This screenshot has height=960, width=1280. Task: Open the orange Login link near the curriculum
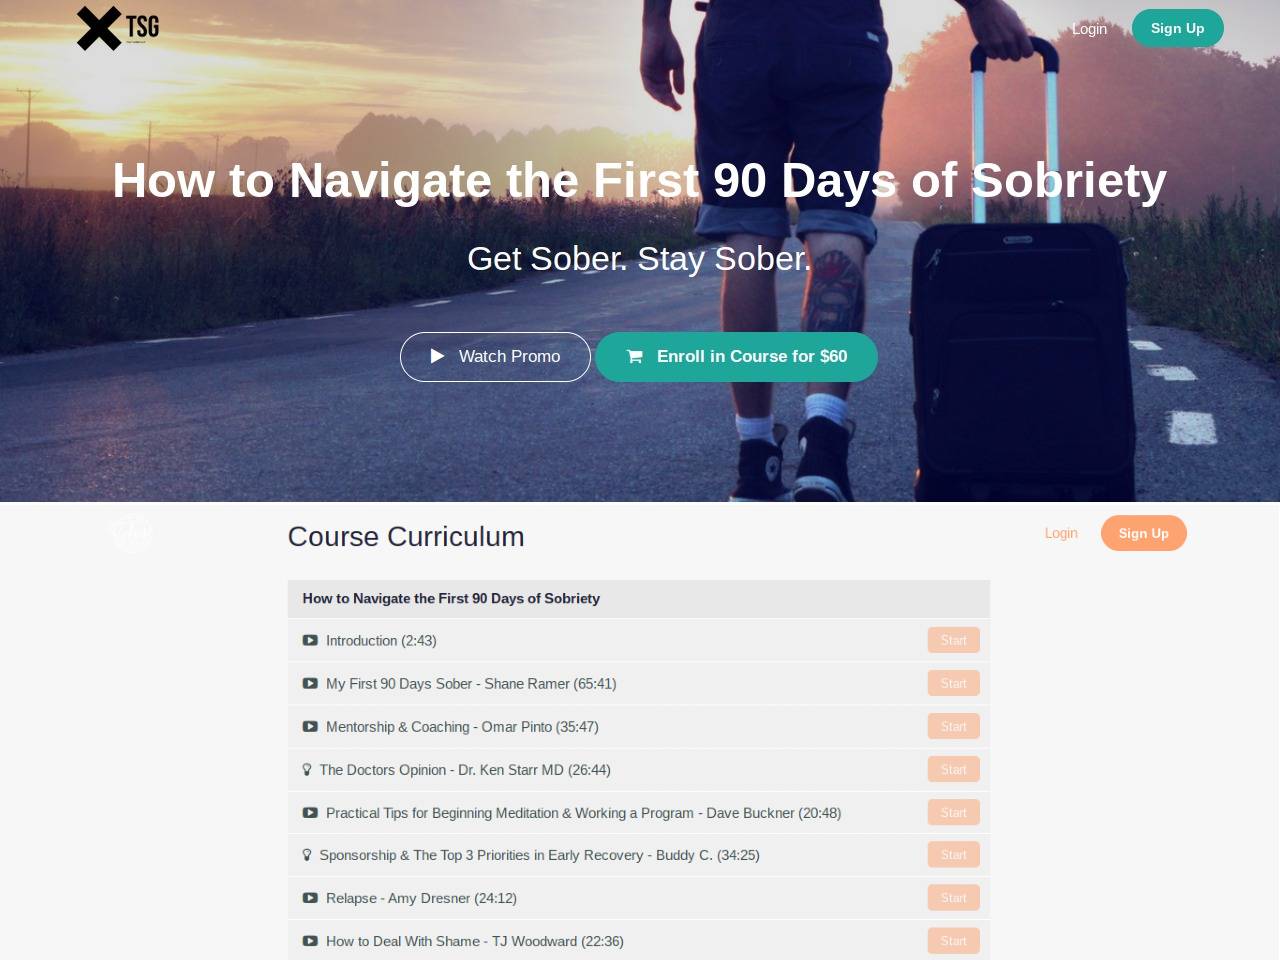tap(1061, 533)
